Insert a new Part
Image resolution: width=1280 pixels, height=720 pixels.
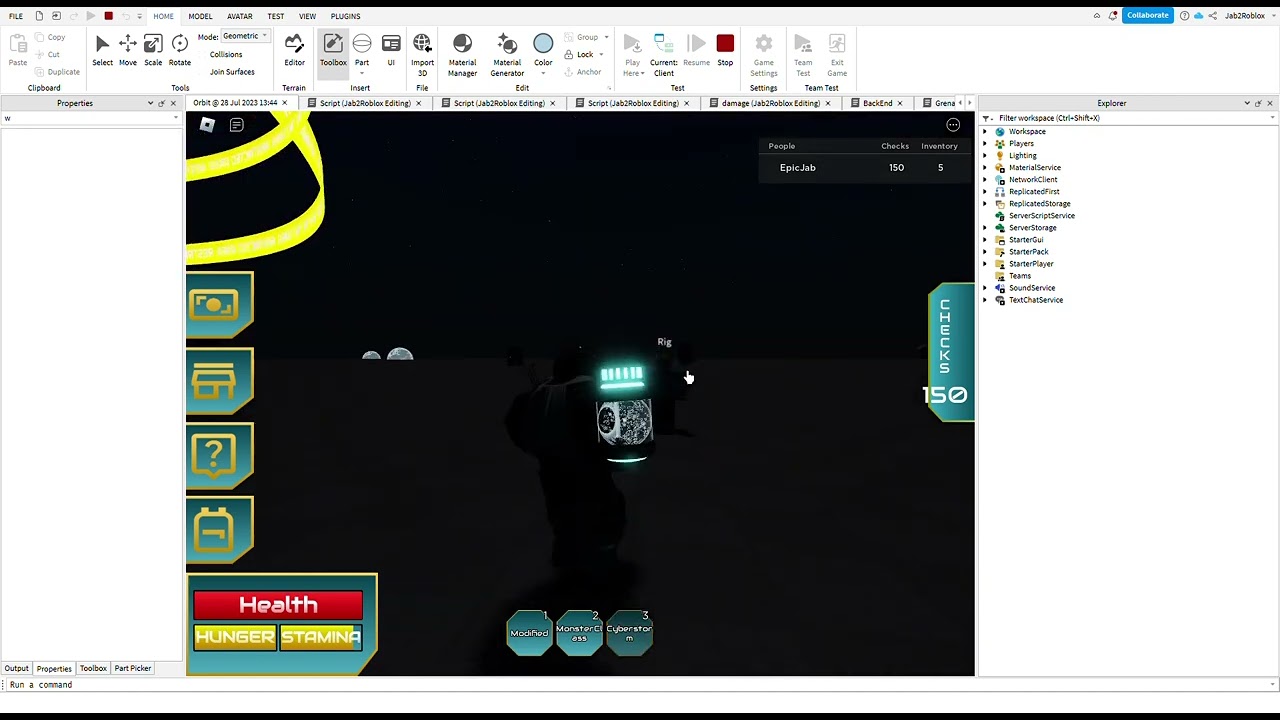pos(362,50)
